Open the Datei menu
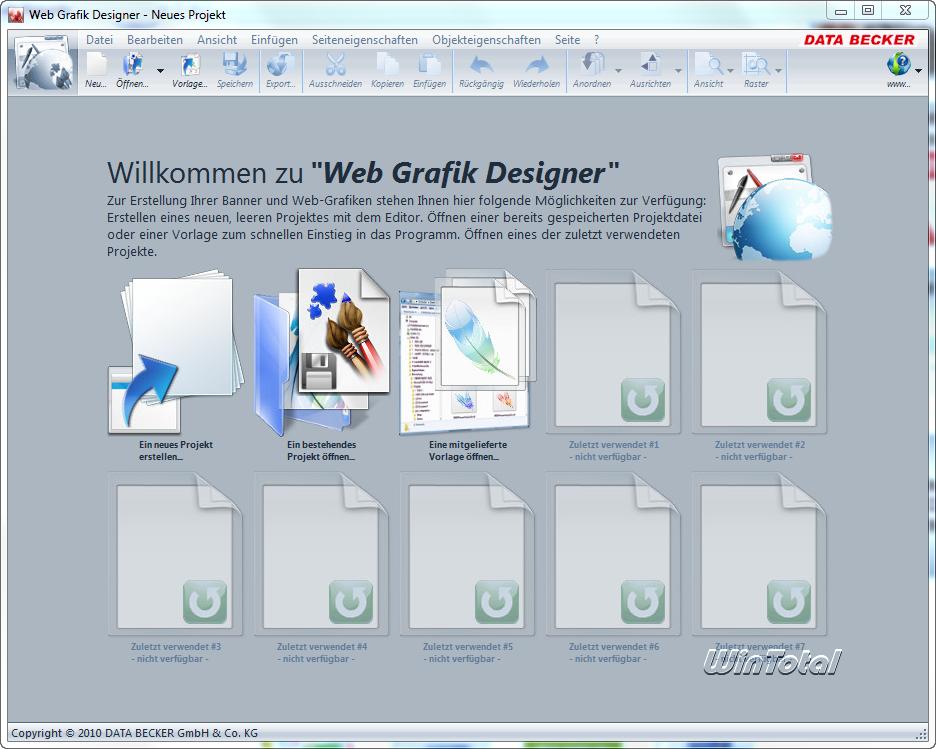The height and width of the screenshot is (749, 936). point(99,40)
